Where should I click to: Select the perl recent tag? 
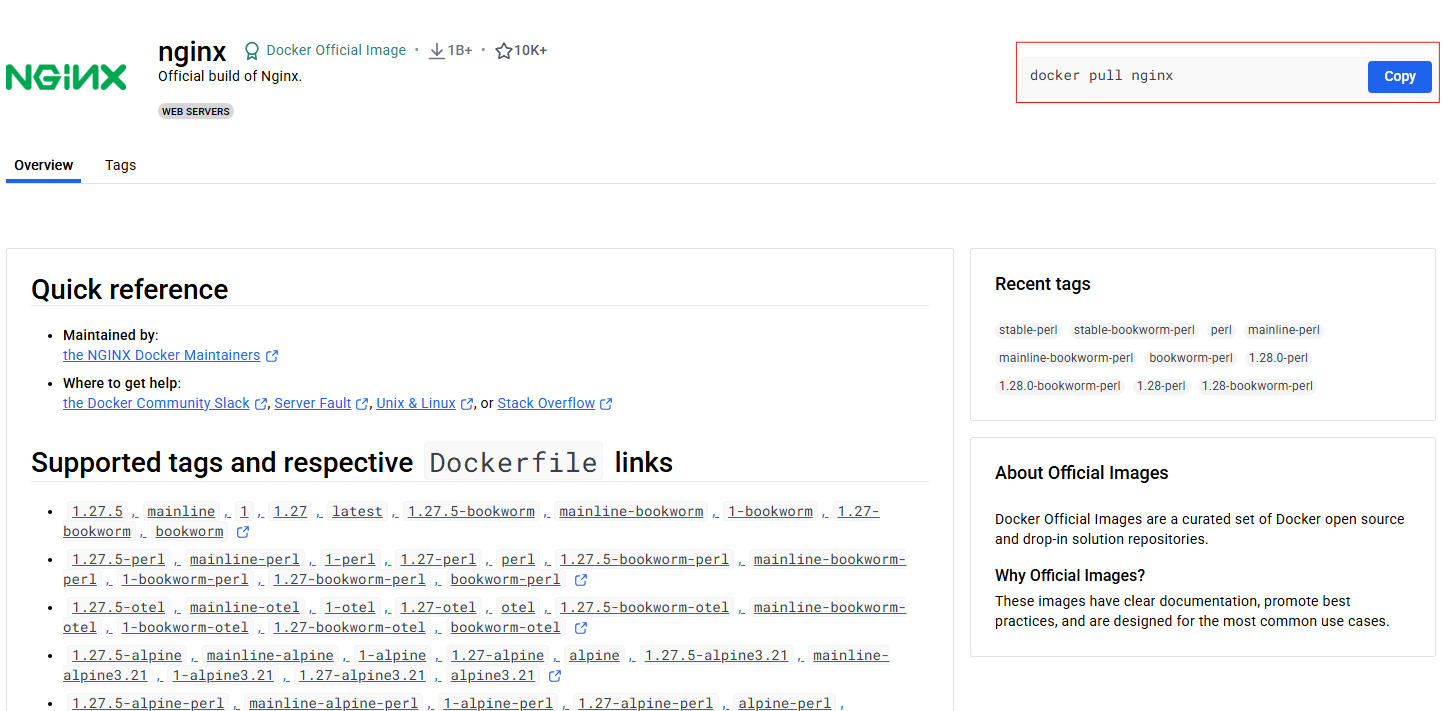point(1221,330)
